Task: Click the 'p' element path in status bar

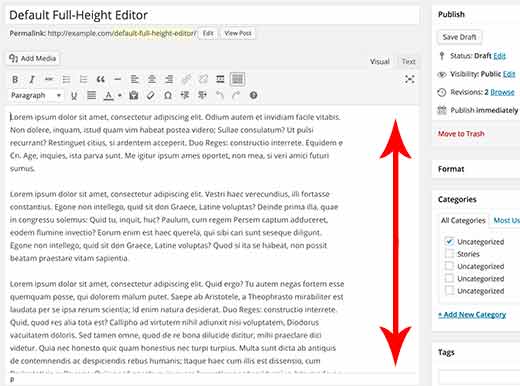Action: [12, 379]
